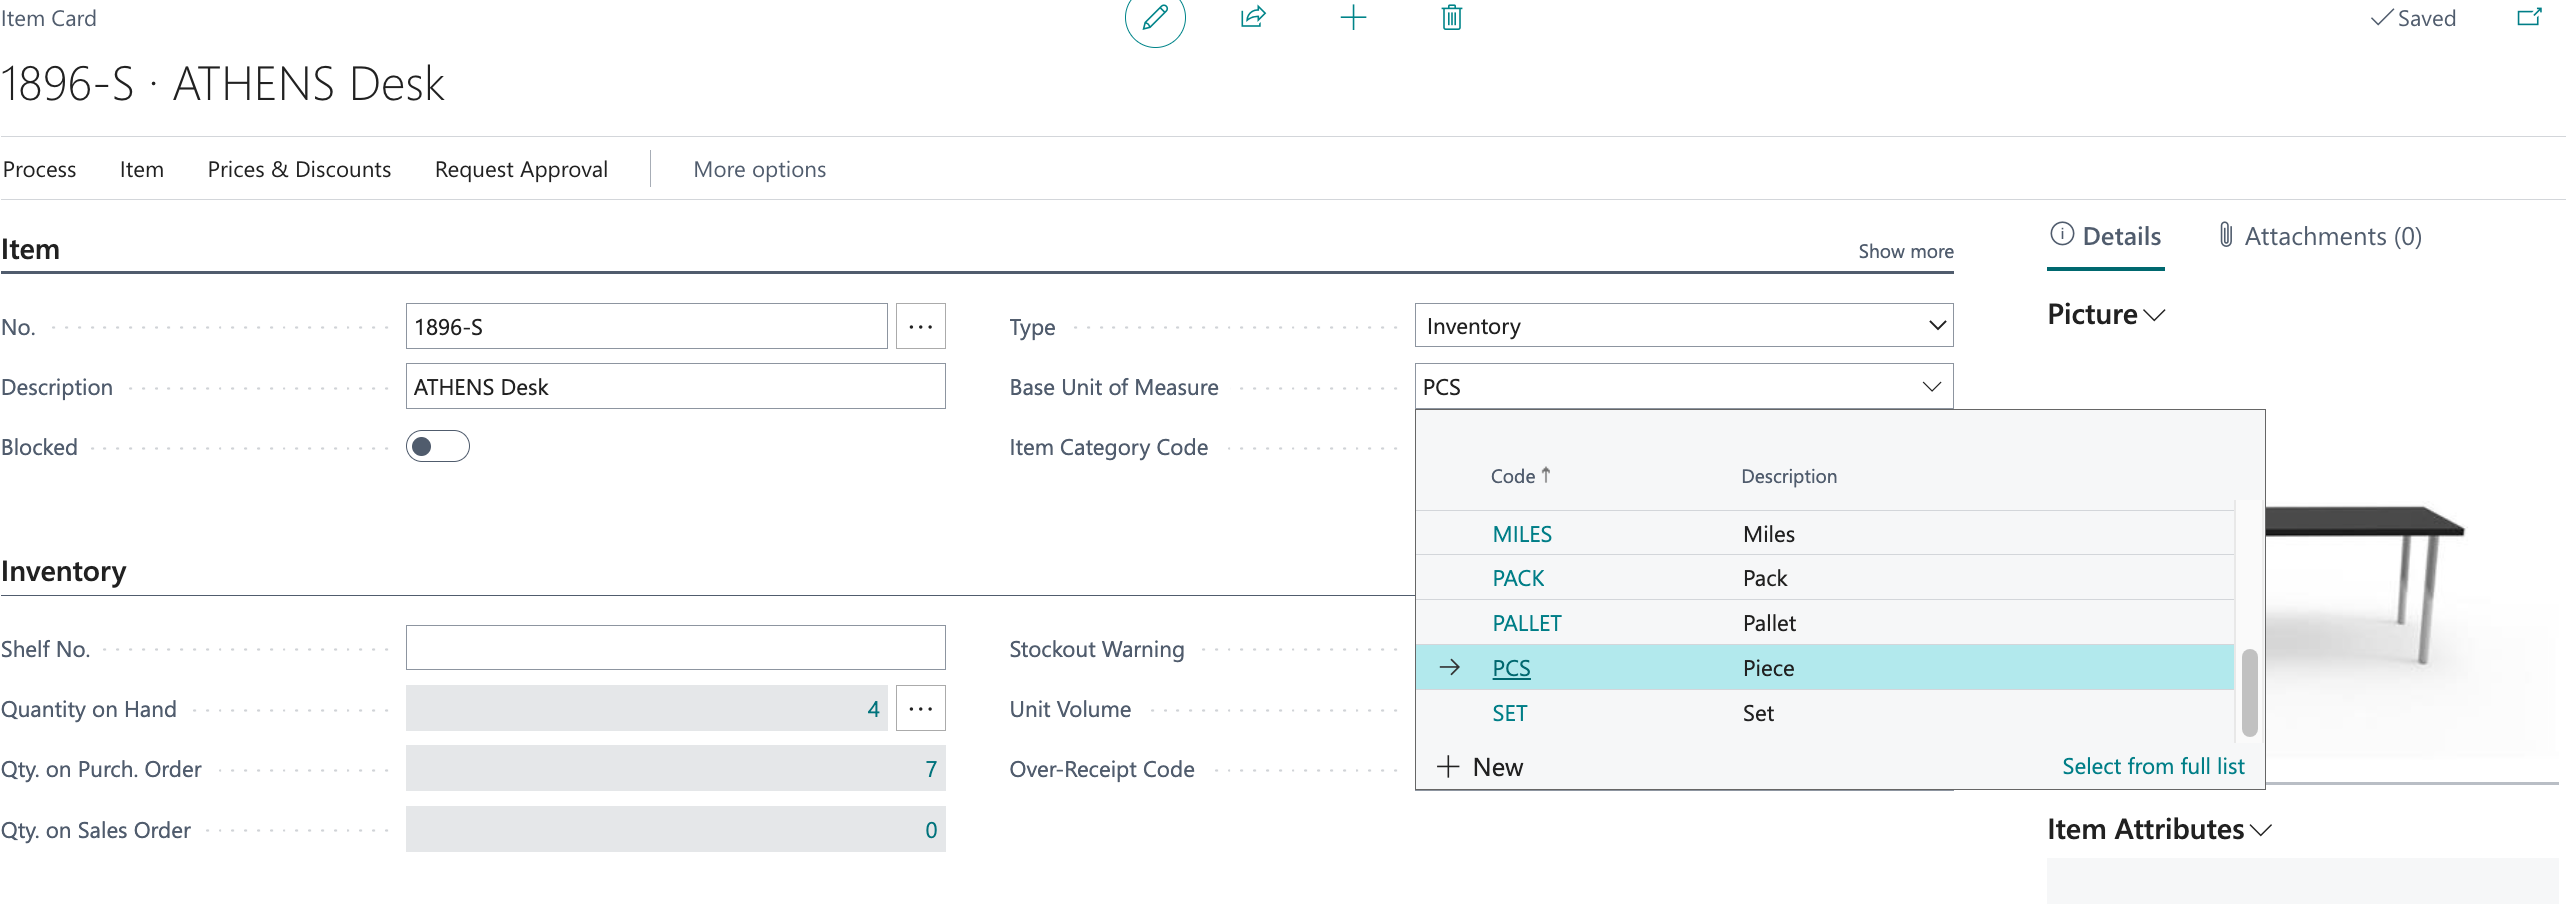Click the plus New option in dropdown list
The width and height of the screenshot is (2566, 904).
(x=1480, y=767)
